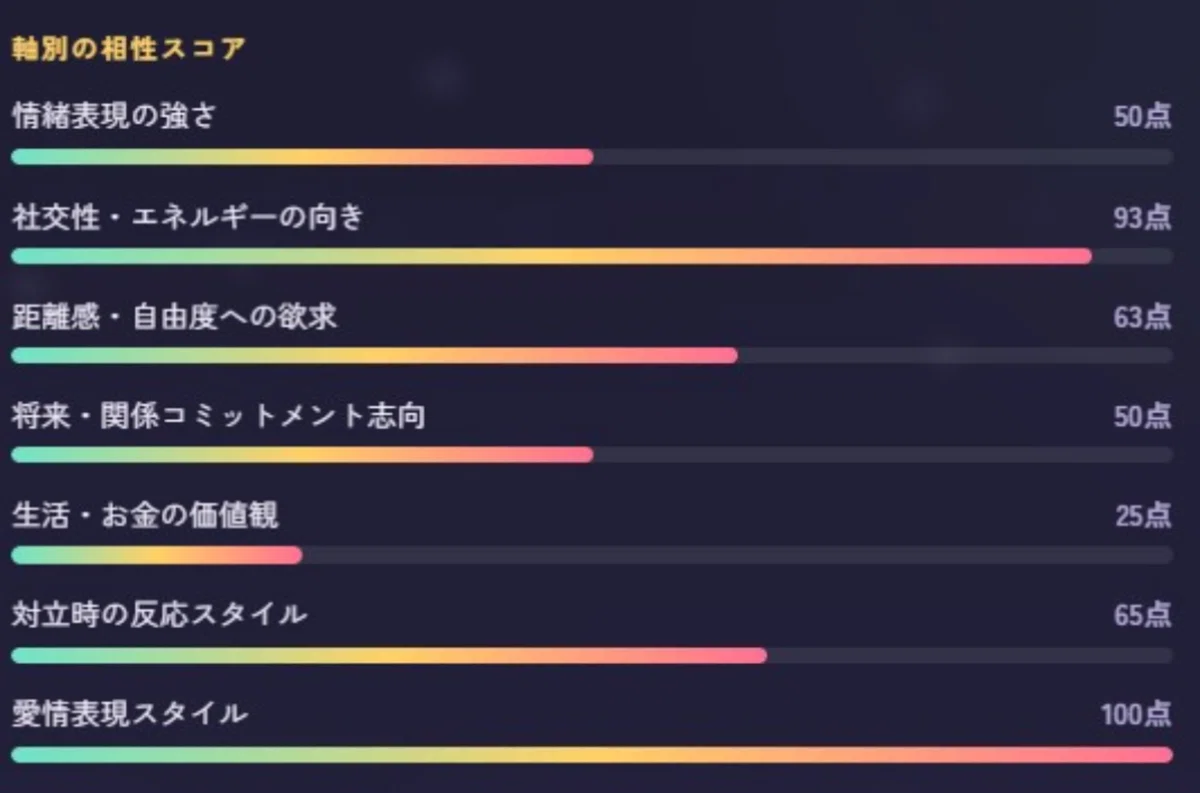
Task: Click the 100点 score value
Action: click(1136, 714)
